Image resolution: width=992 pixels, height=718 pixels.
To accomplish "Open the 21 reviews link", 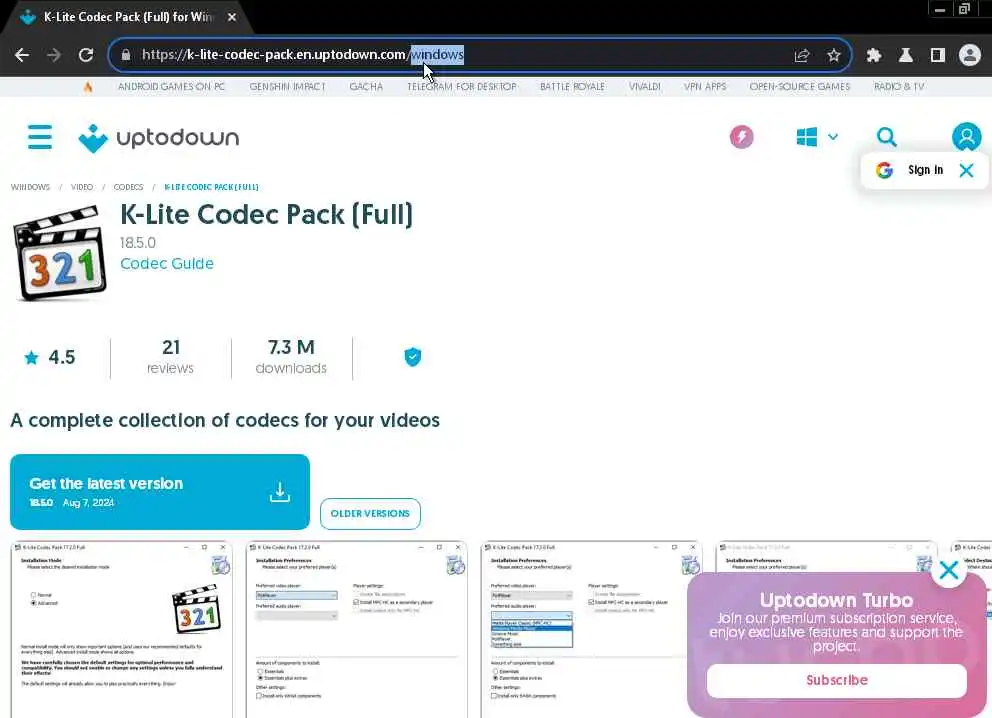I will [170, 357].
